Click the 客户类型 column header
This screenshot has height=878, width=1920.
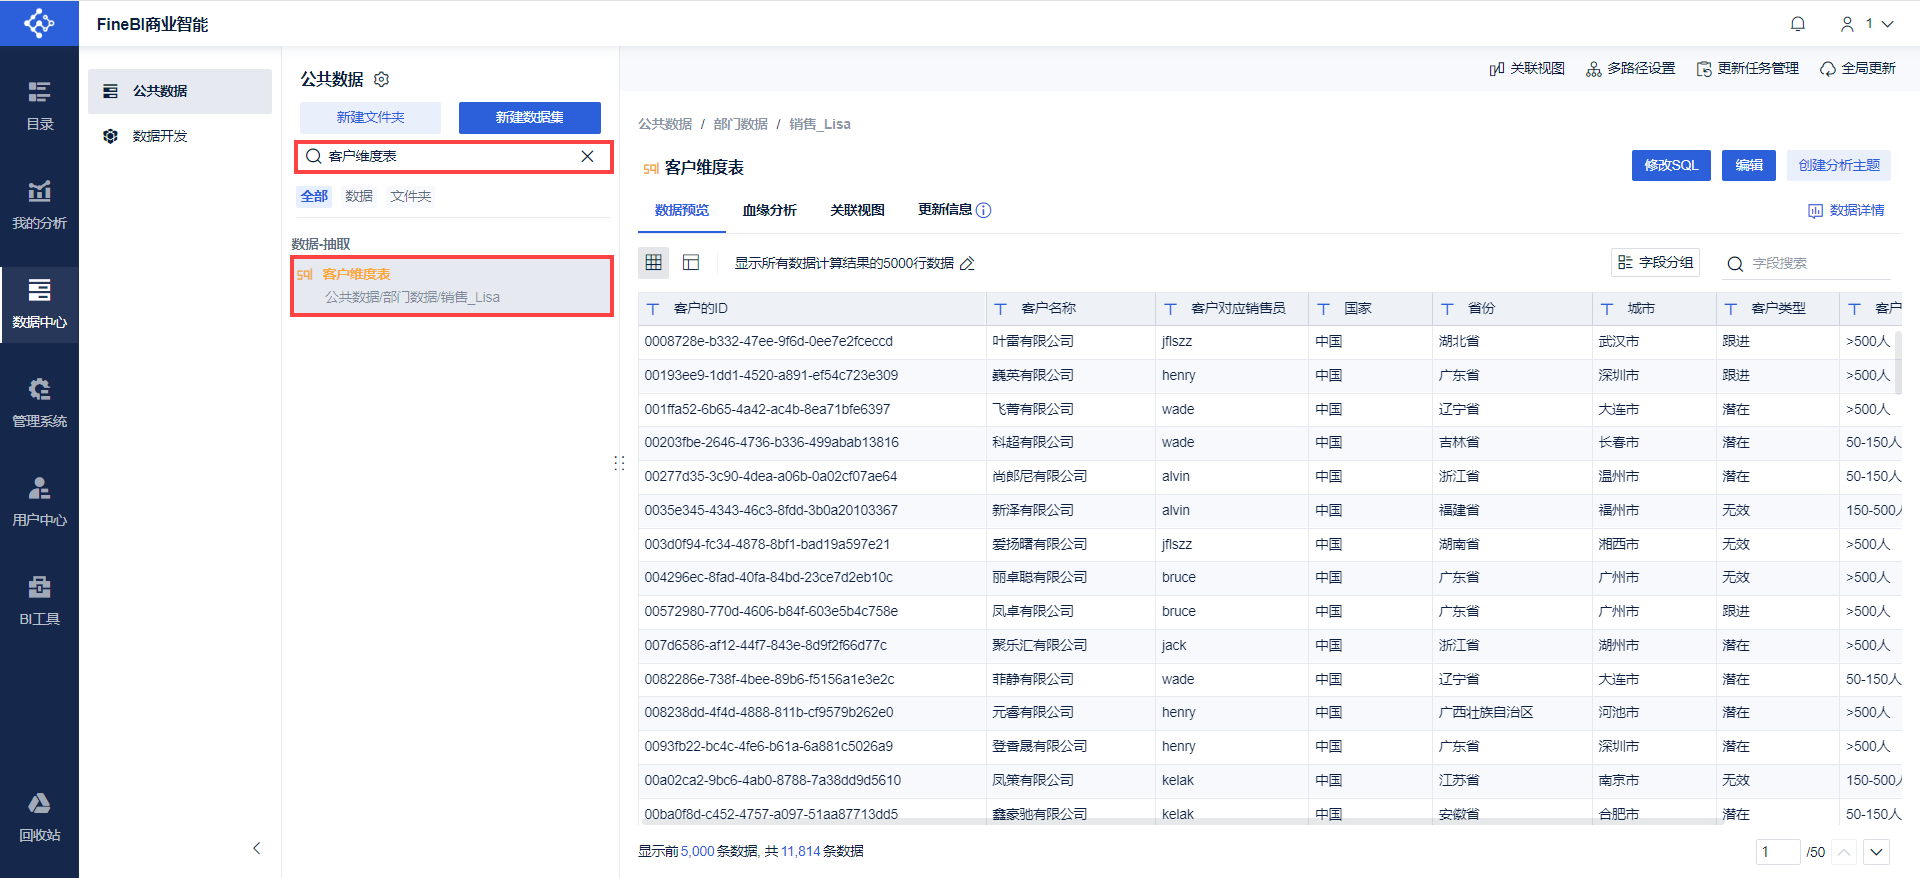point(1778,309)
